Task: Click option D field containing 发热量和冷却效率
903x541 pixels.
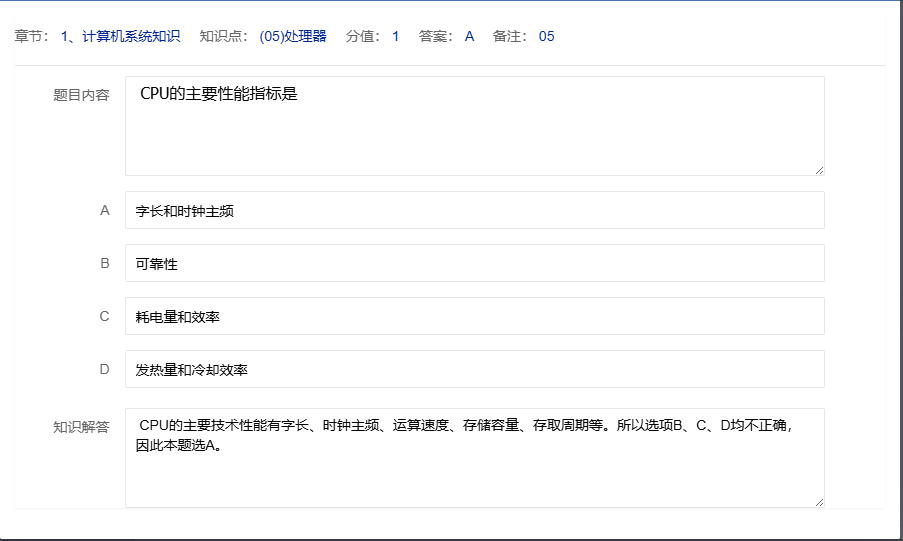Action: click(x=474, y=370)
